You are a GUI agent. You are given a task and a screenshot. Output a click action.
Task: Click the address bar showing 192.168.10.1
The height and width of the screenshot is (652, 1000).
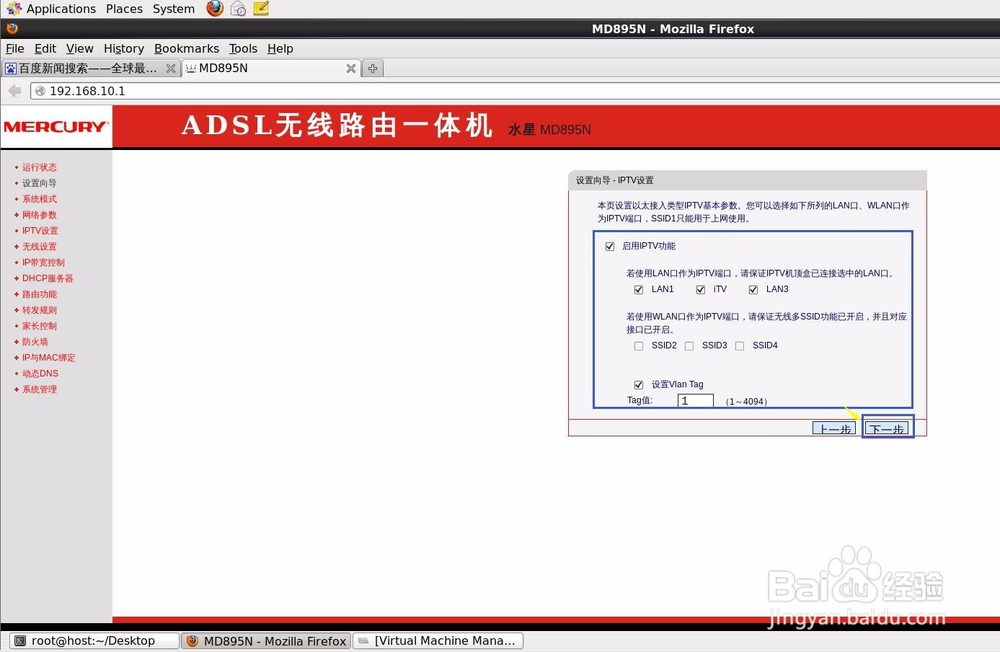[x=517, y=91]
